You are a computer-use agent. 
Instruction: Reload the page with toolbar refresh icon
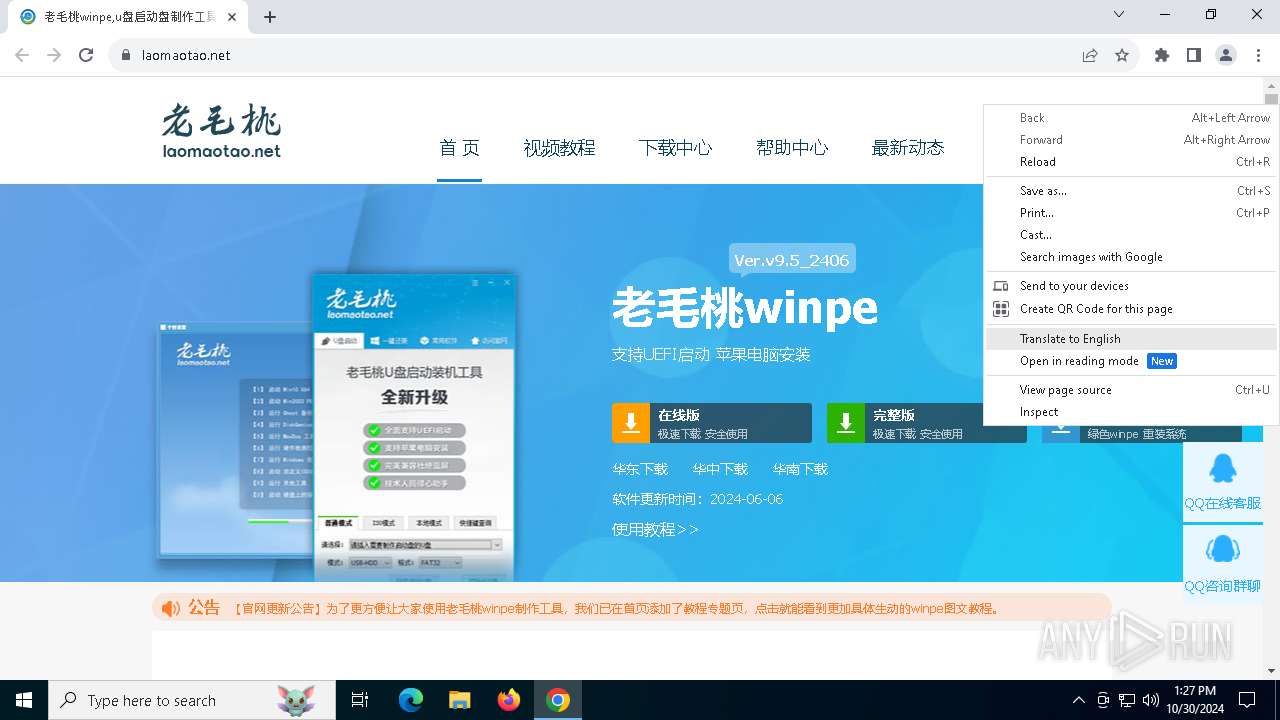click(x=86, y=55)
